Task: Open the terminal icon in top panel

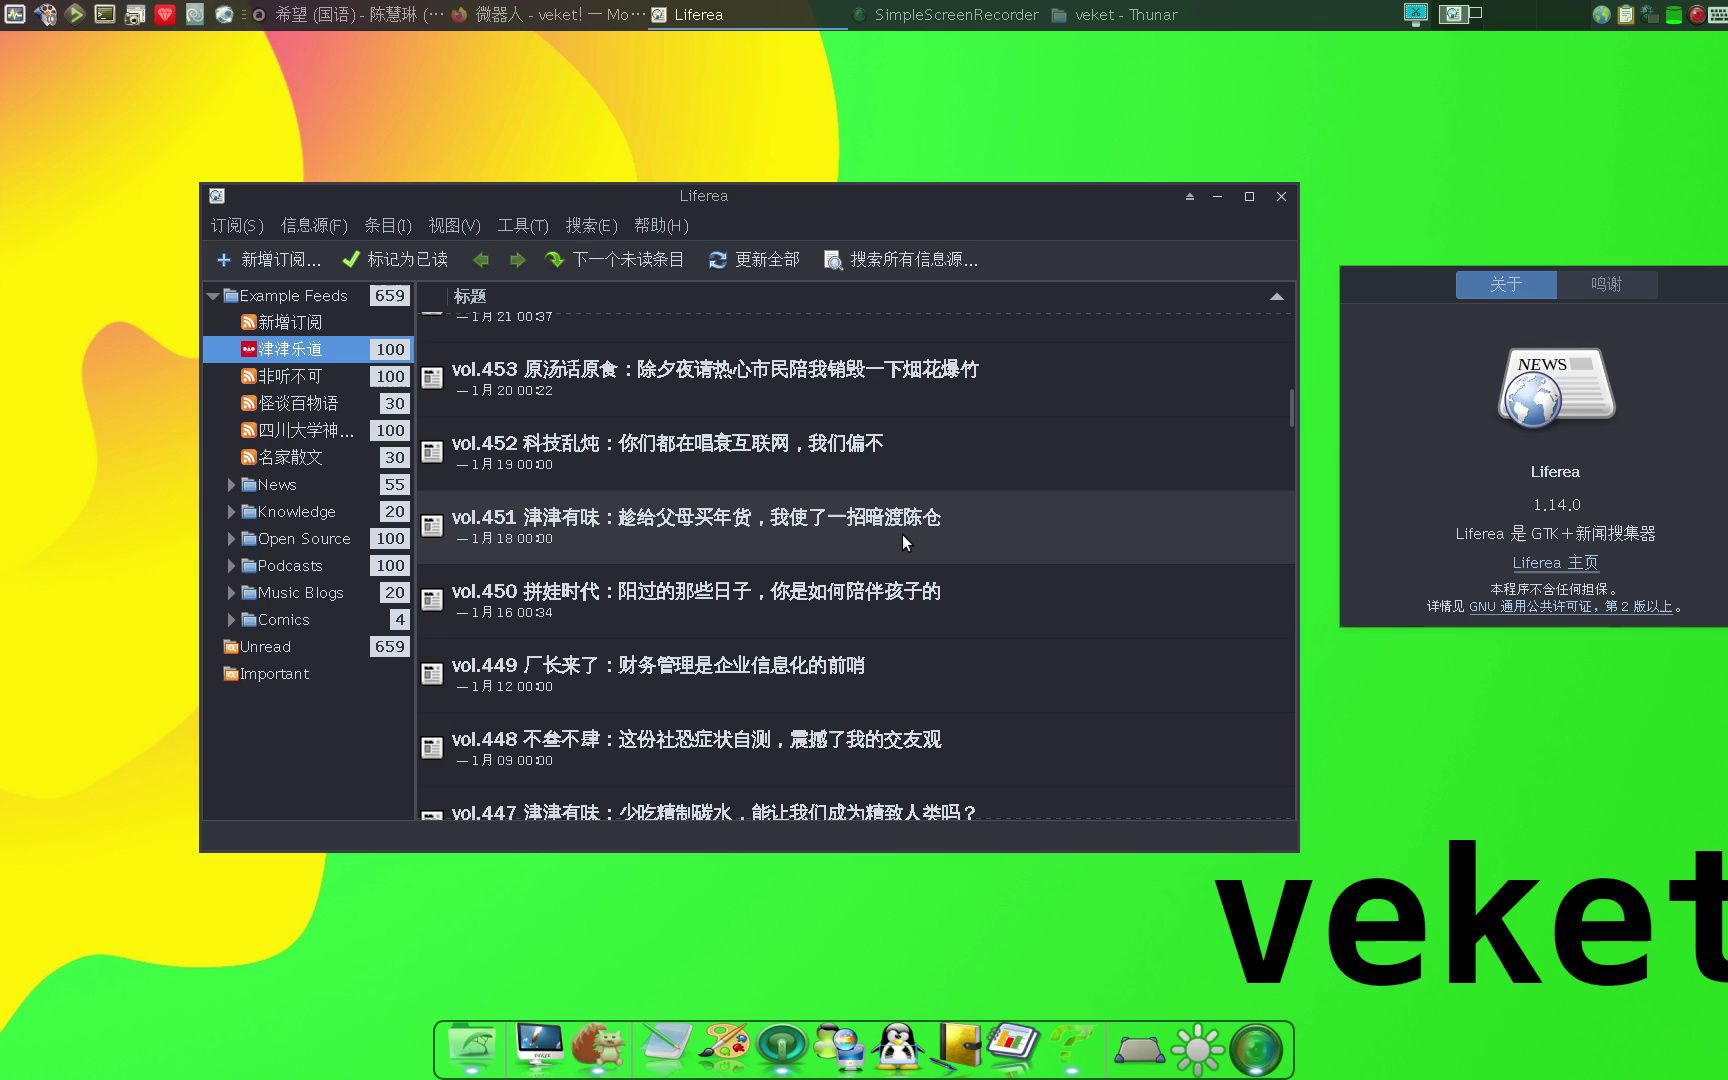Action: (x=105, y=14)
